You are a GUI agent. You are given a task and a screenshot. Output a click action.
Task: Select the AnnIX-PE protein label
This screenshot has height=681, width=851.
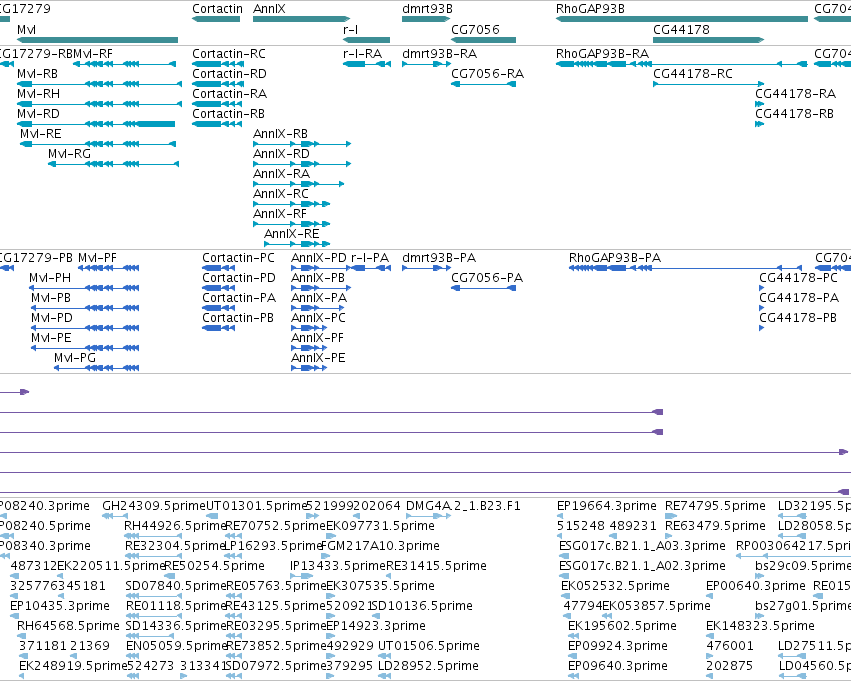click(x=318, y=358)
